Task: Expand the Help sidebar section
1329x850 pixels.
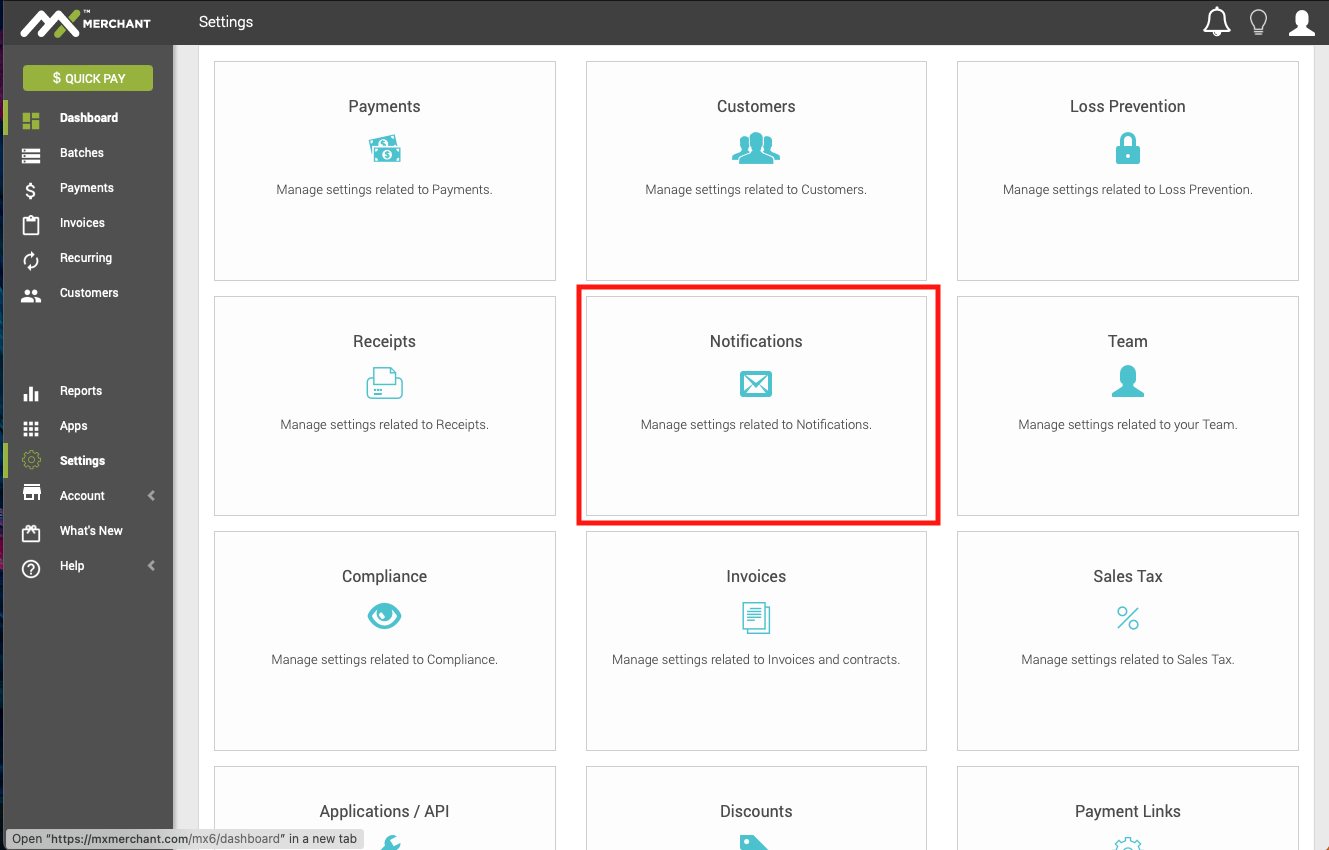Action: [x=71, y=565]
